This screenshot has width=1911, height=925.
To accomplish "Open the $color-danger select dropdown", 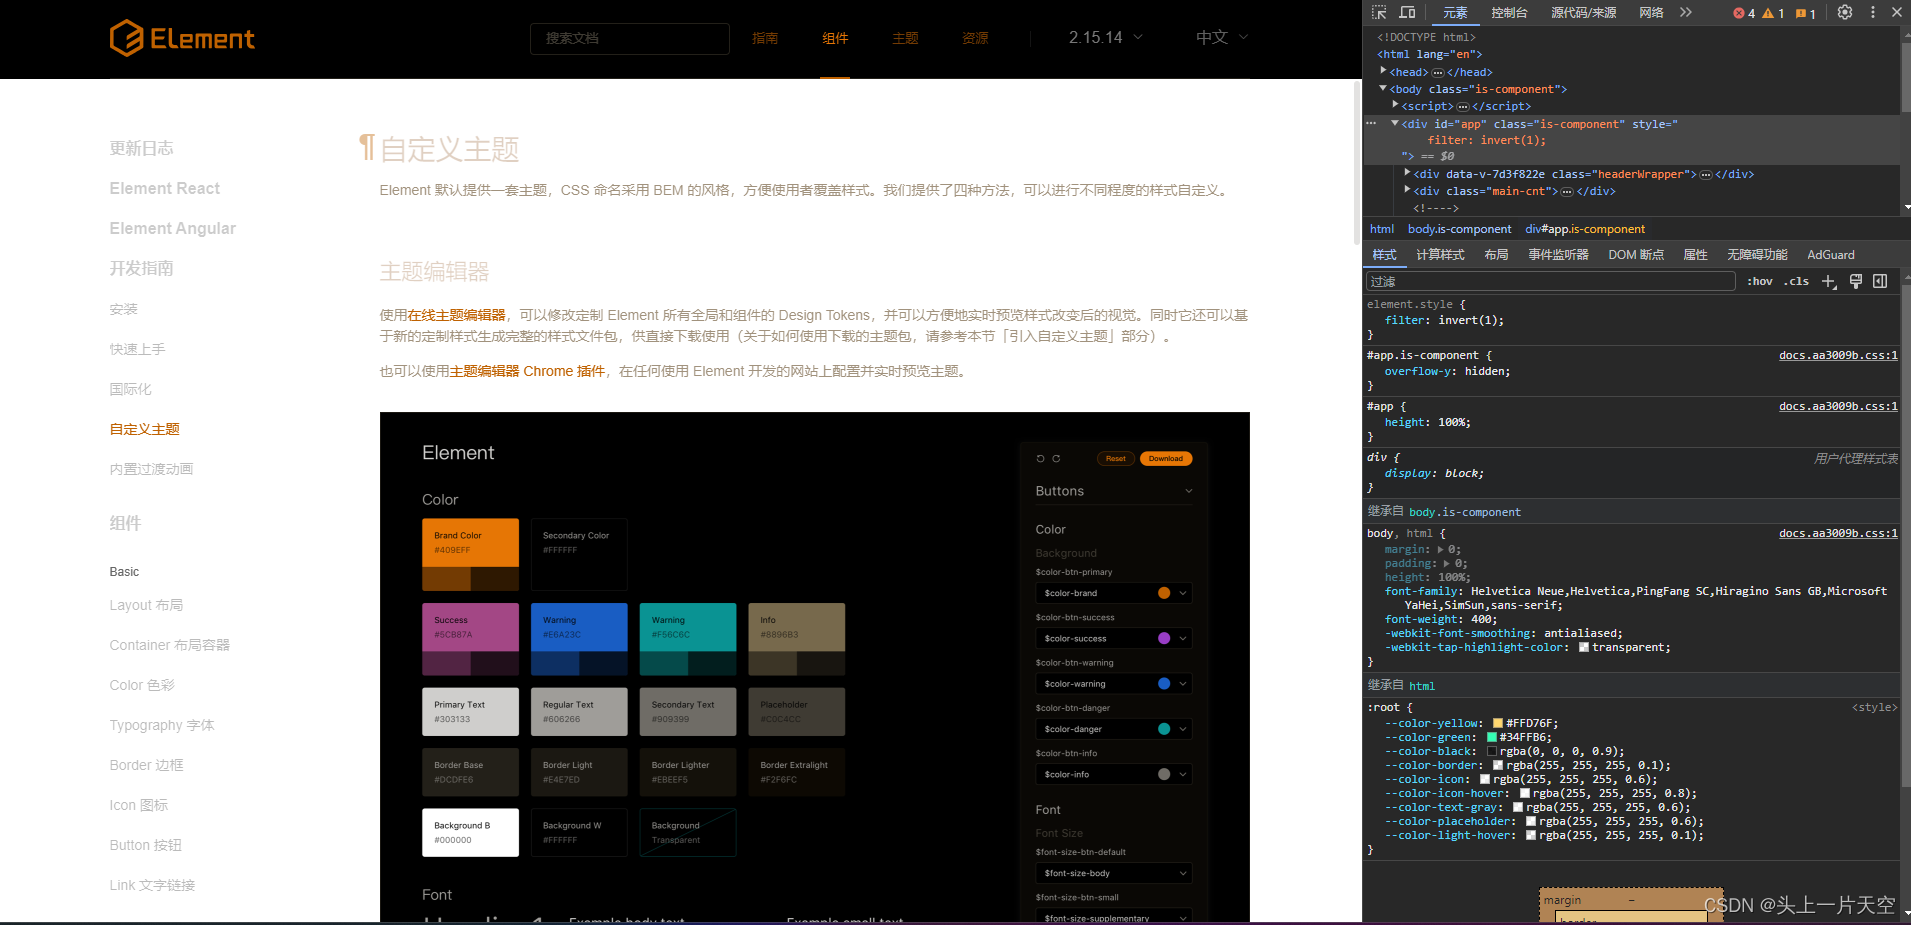I will pos(1114,729).
